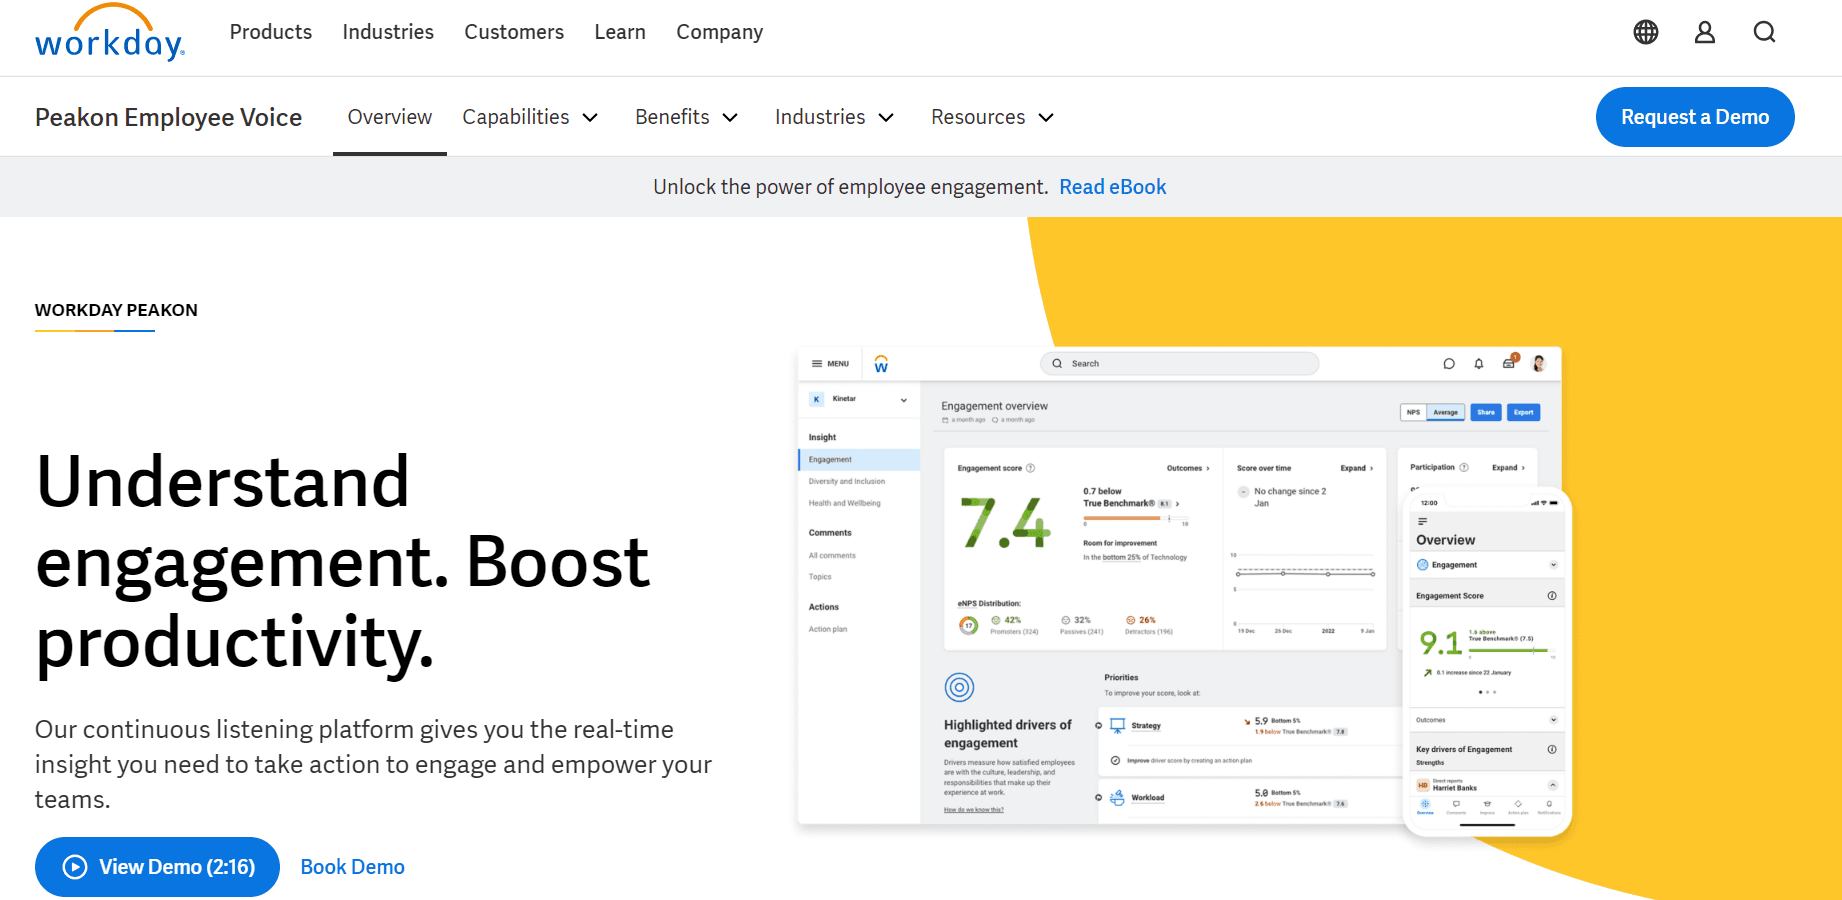
Task: Click the MENU hamburger icon in dashboard image
Action: click(x=817, y=364)
